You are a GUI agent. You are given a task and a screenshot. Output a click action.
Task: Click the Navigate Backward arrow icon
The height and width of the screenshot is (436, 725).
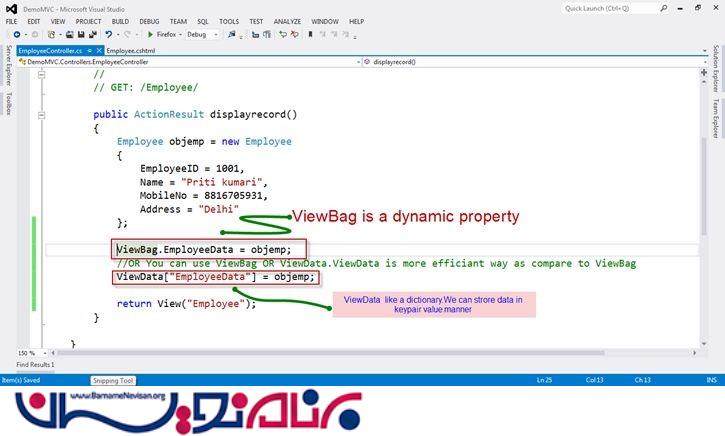(18, 34)
